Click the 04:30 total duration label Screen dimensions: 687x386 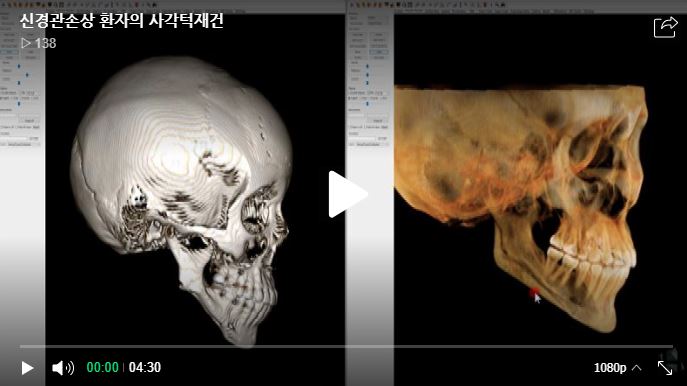click(145, 367)
